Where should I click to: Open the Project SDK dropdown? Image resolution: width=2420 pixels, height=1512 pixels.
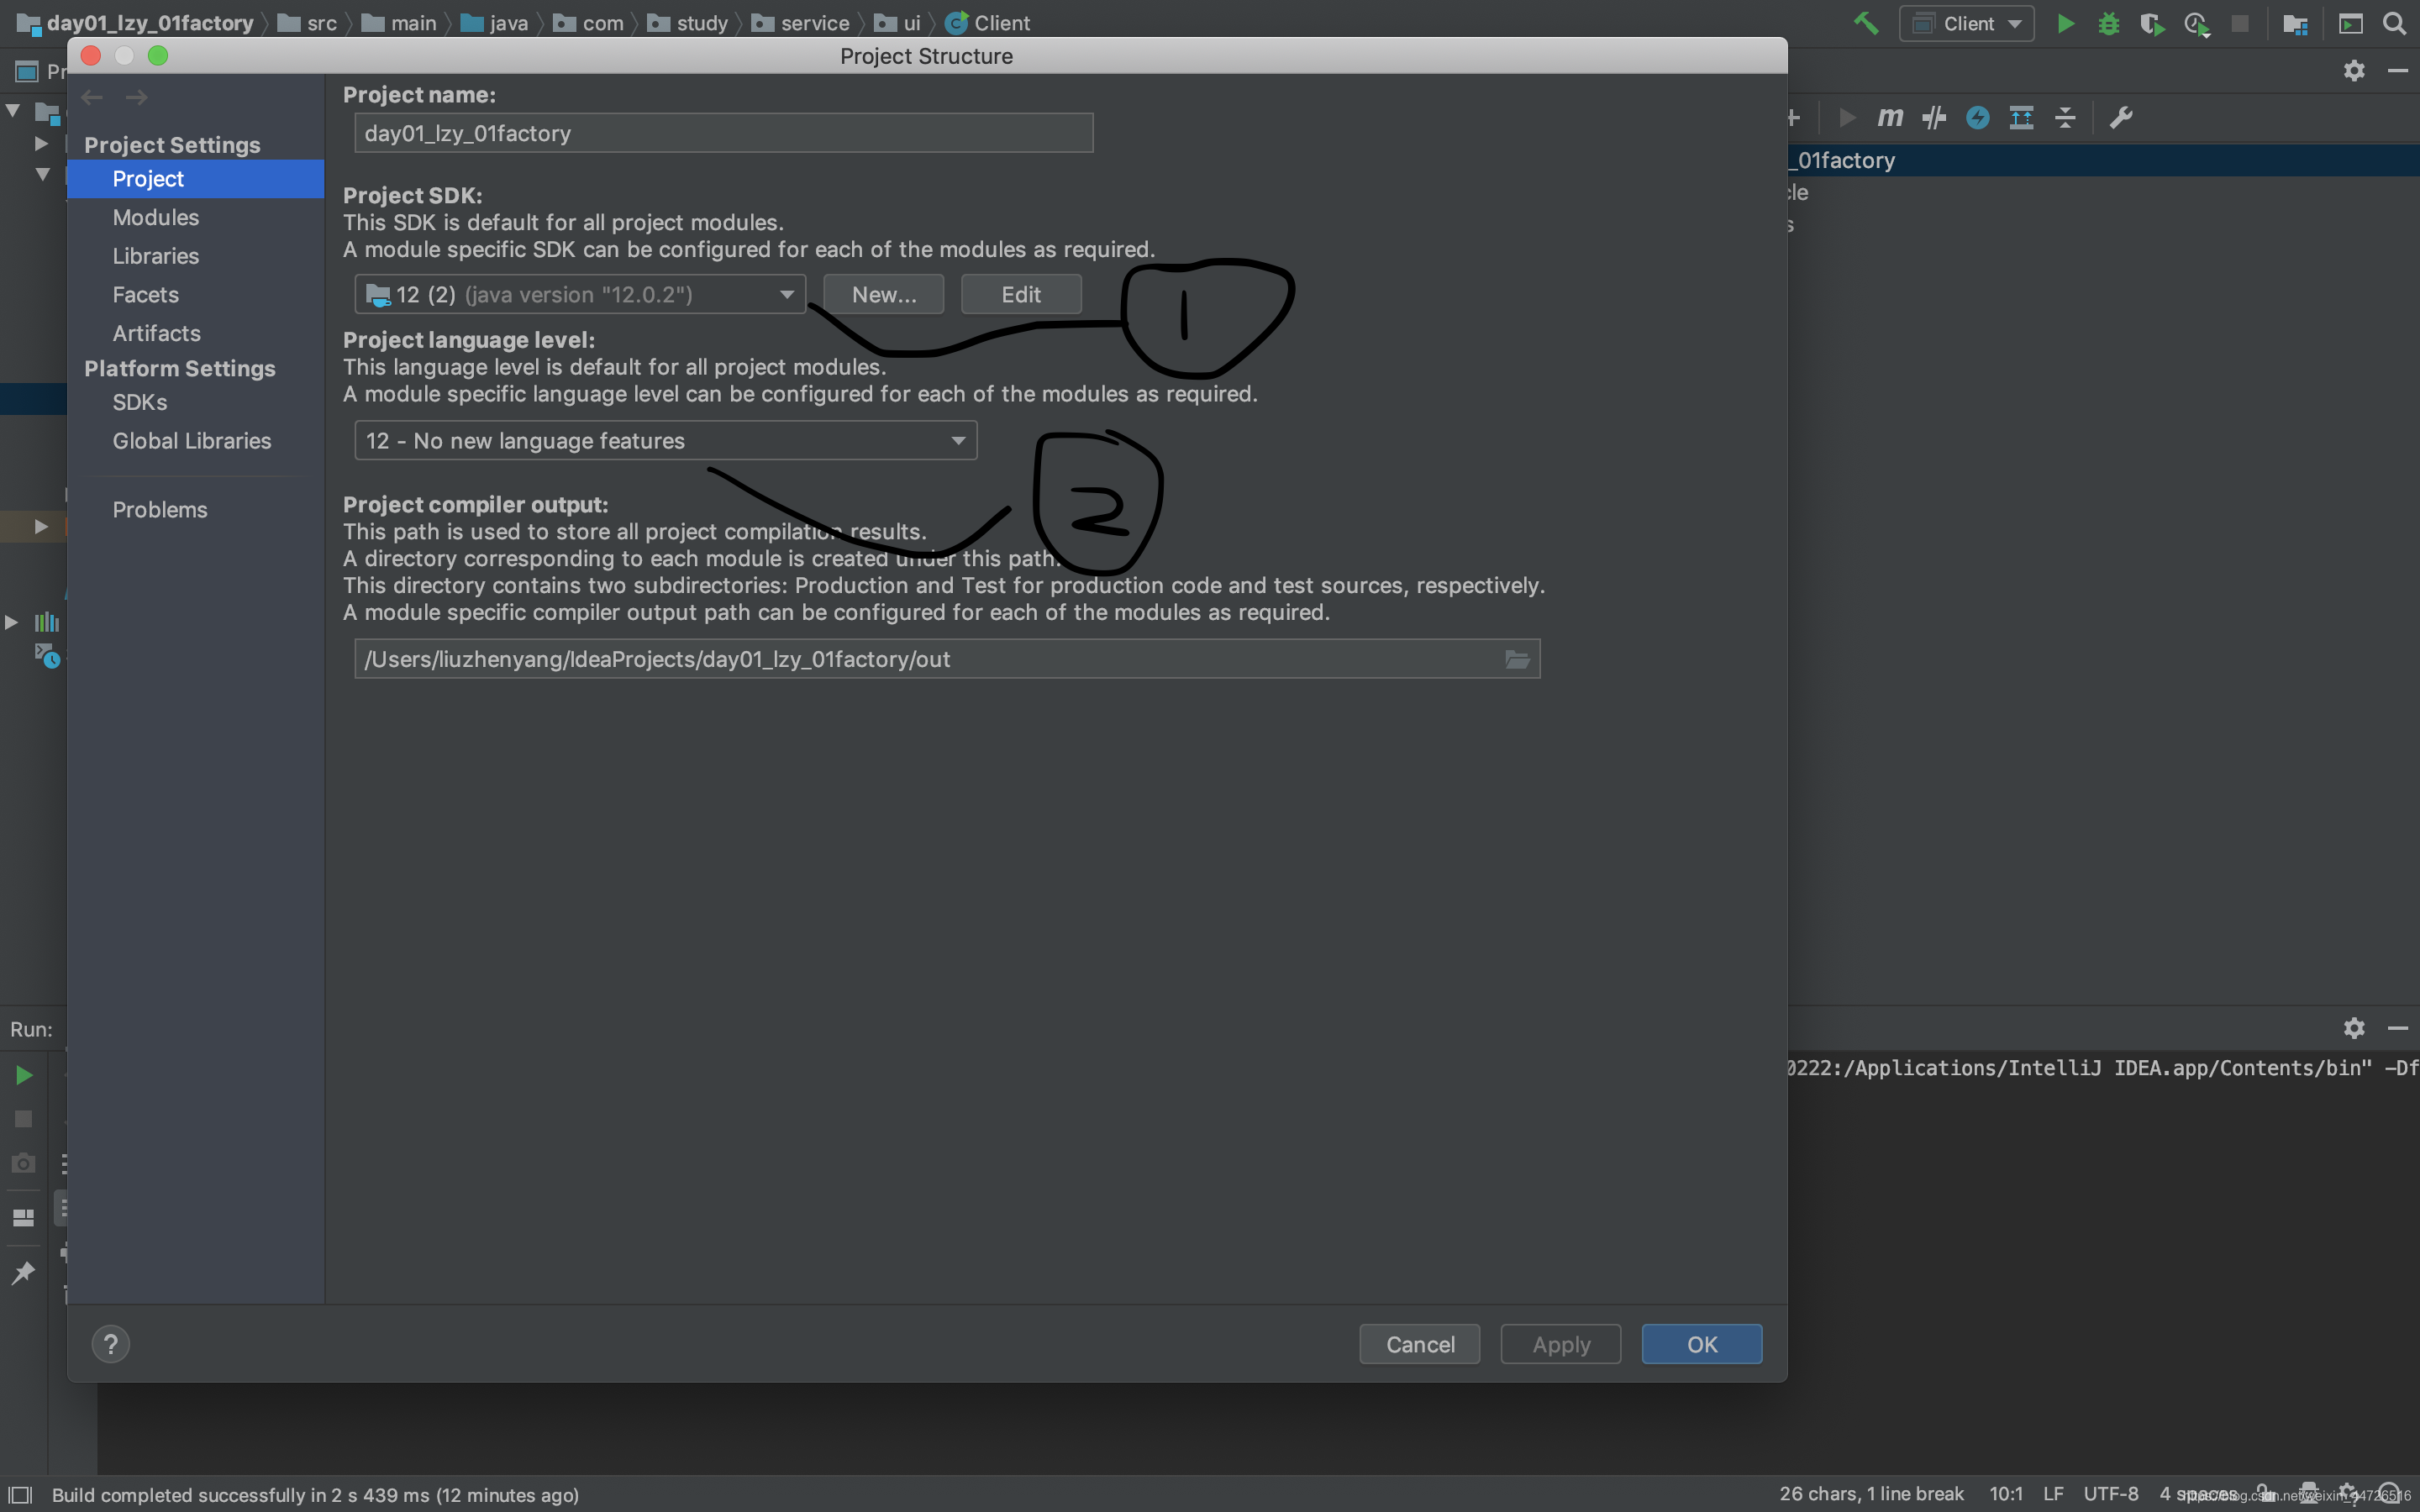[580, 294]
